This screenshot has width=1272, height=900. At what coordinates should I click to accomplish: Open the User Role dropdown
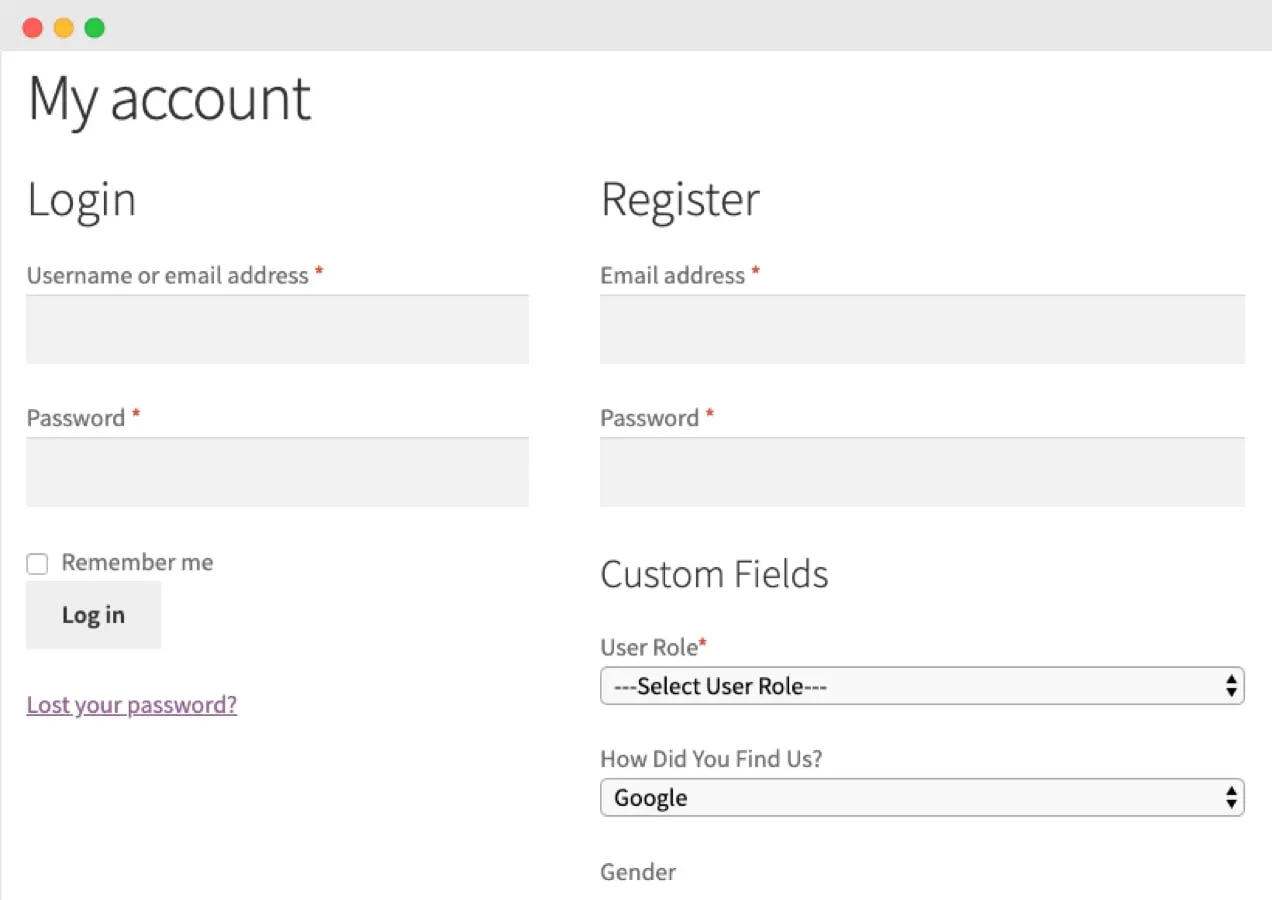pyautogui.click(x=922, y=686)
